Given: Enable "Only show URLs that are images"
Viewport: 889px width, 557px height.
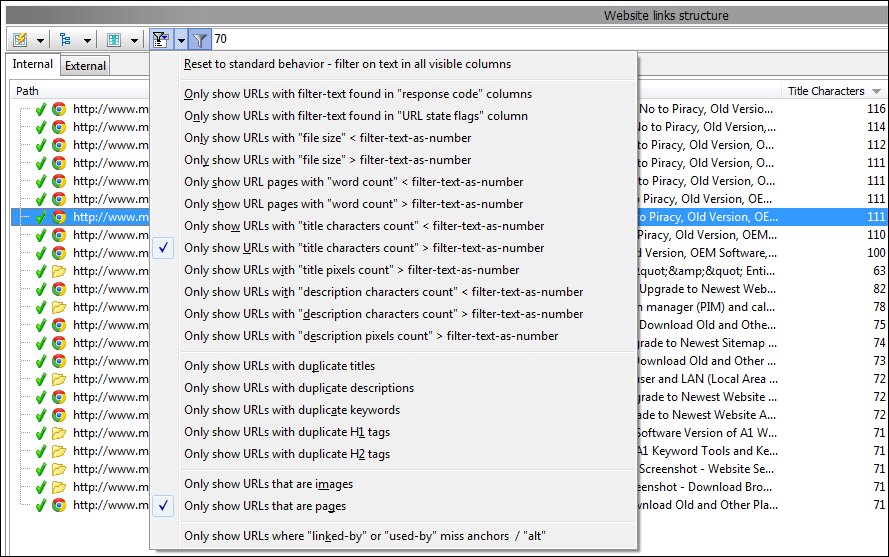Looking at the screenshot, I should click(x=268, y=484).
